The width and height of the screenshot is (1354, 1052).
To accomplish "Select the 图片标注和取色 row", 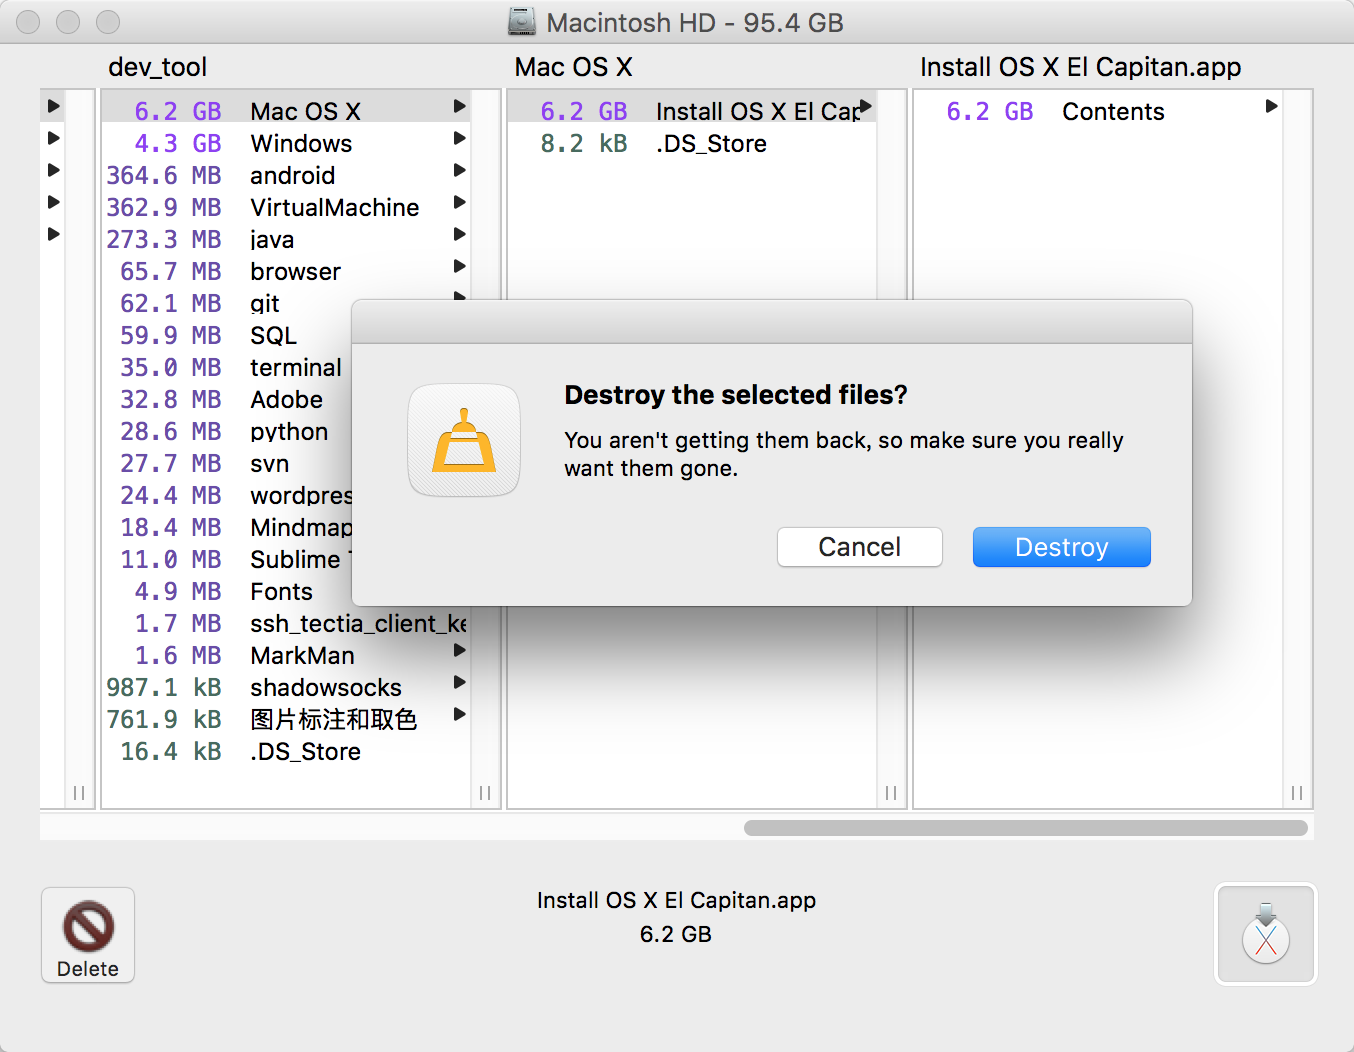I will (x=286, y=719).
